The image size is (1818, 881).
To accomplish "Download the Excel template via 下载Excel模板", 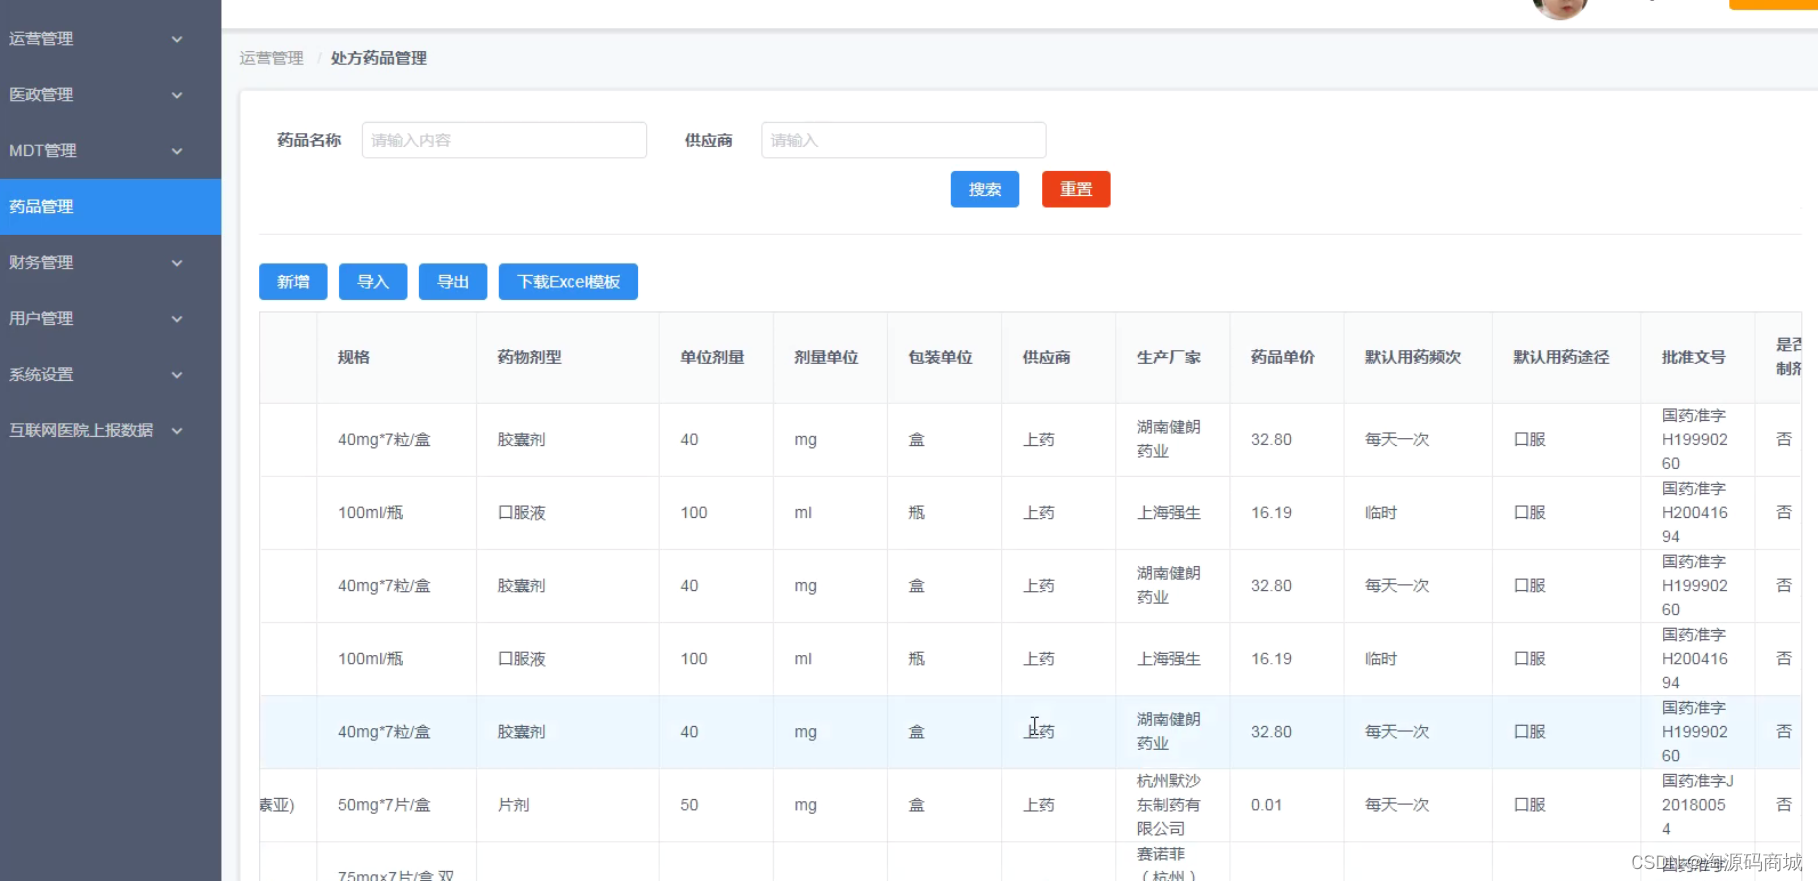I will point(568,282).
